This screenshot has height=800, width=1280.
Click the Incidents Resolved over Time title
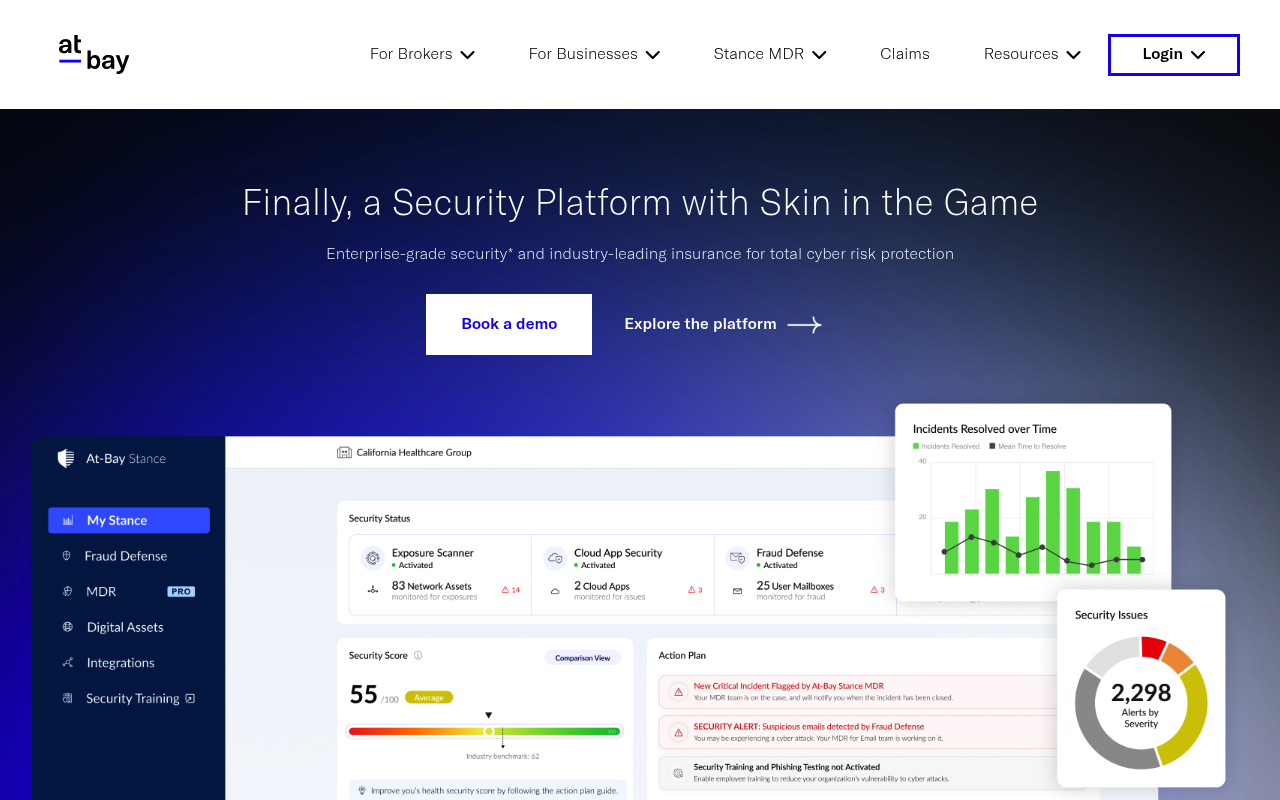pyautogui.click(x=985, y=429)
